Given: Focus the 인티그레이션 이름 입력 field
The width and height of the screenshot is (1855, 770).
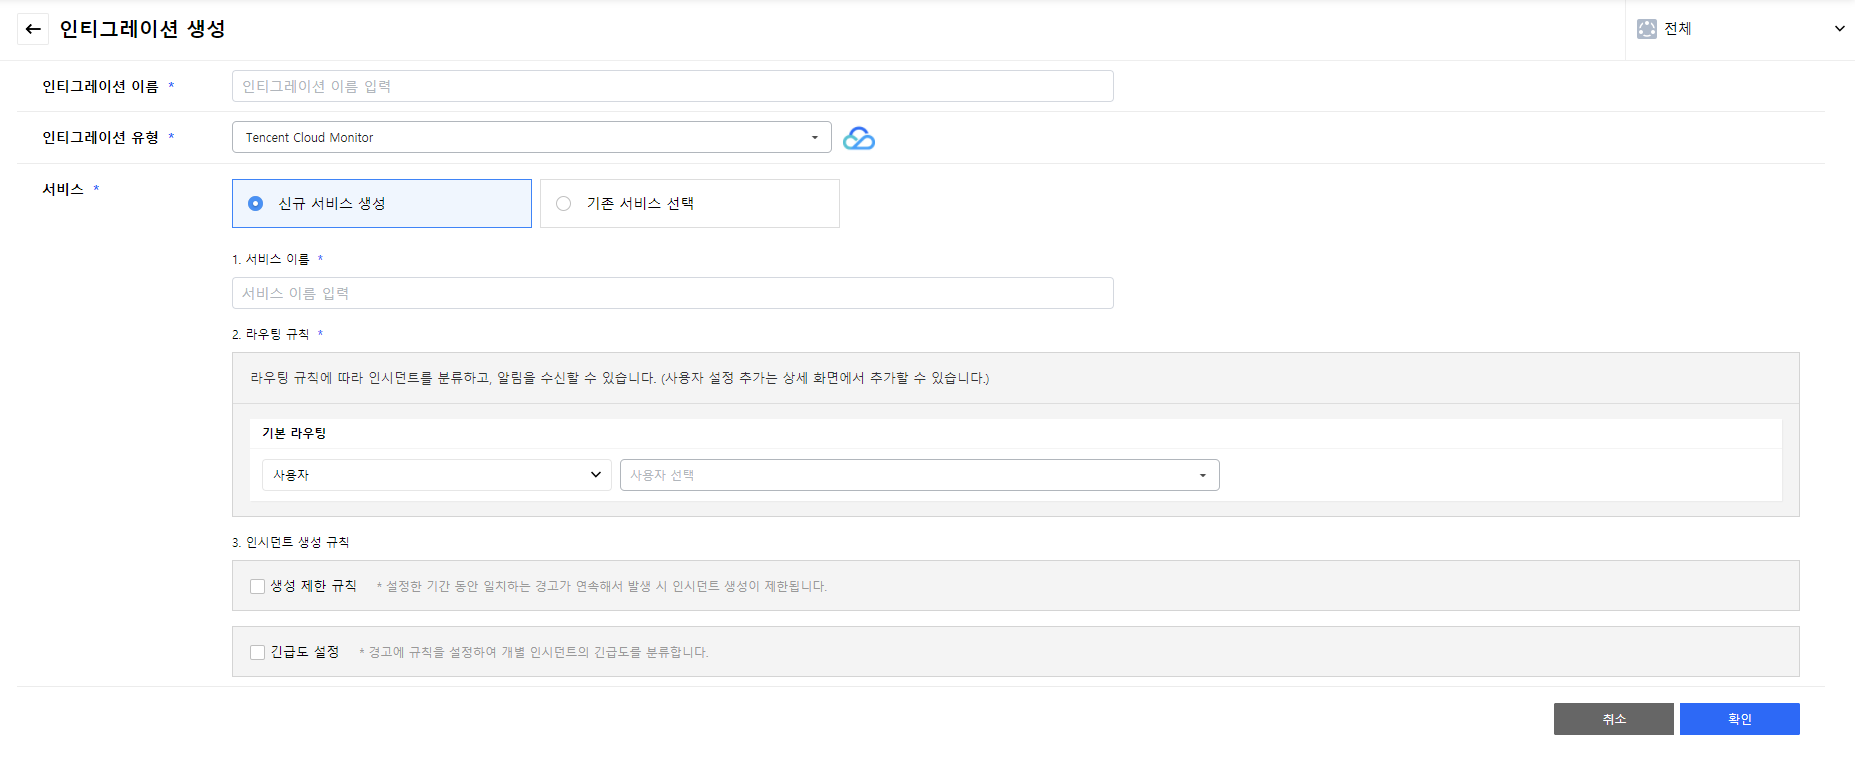Looking at the screenshot, I should 672,87.
